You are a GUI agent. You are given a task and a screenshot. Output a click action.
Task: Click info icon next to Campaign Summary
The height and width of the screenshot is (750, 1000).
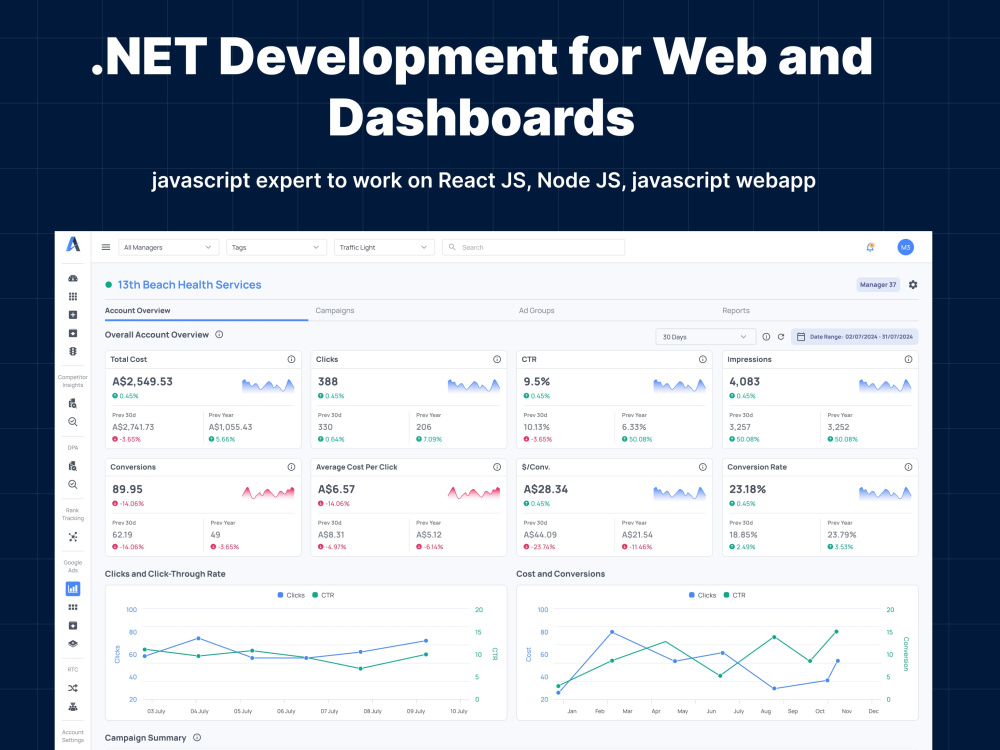(197, 737)
